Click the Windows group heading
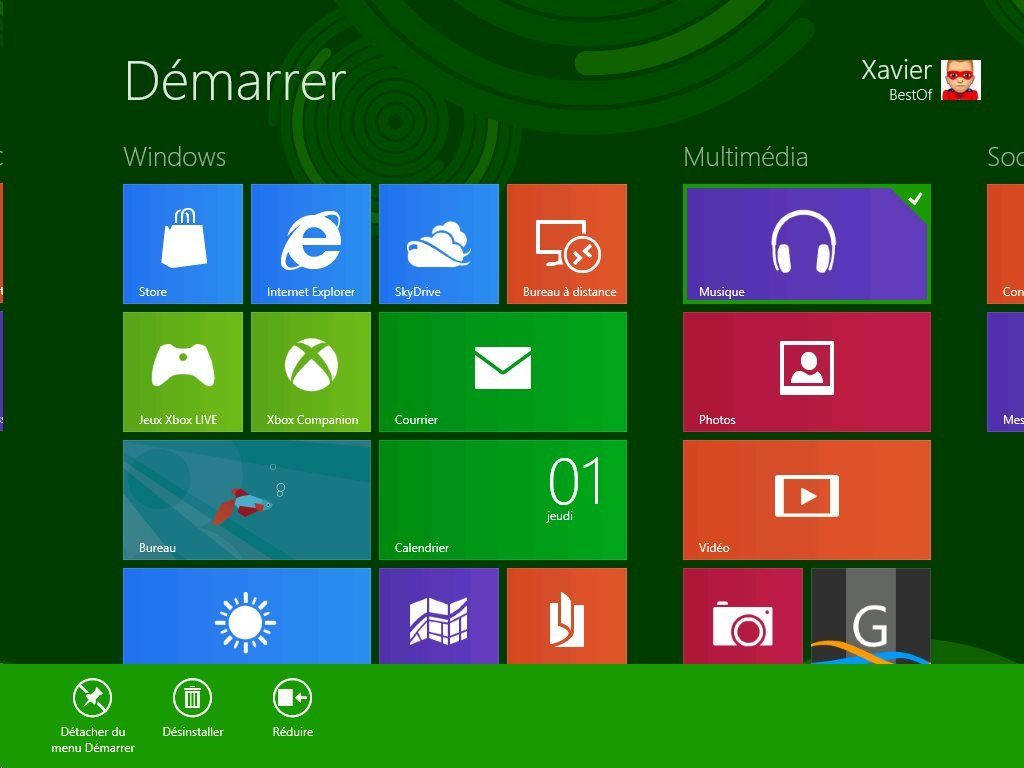This screenshot has width=1024, height=768. click(174, 157)
